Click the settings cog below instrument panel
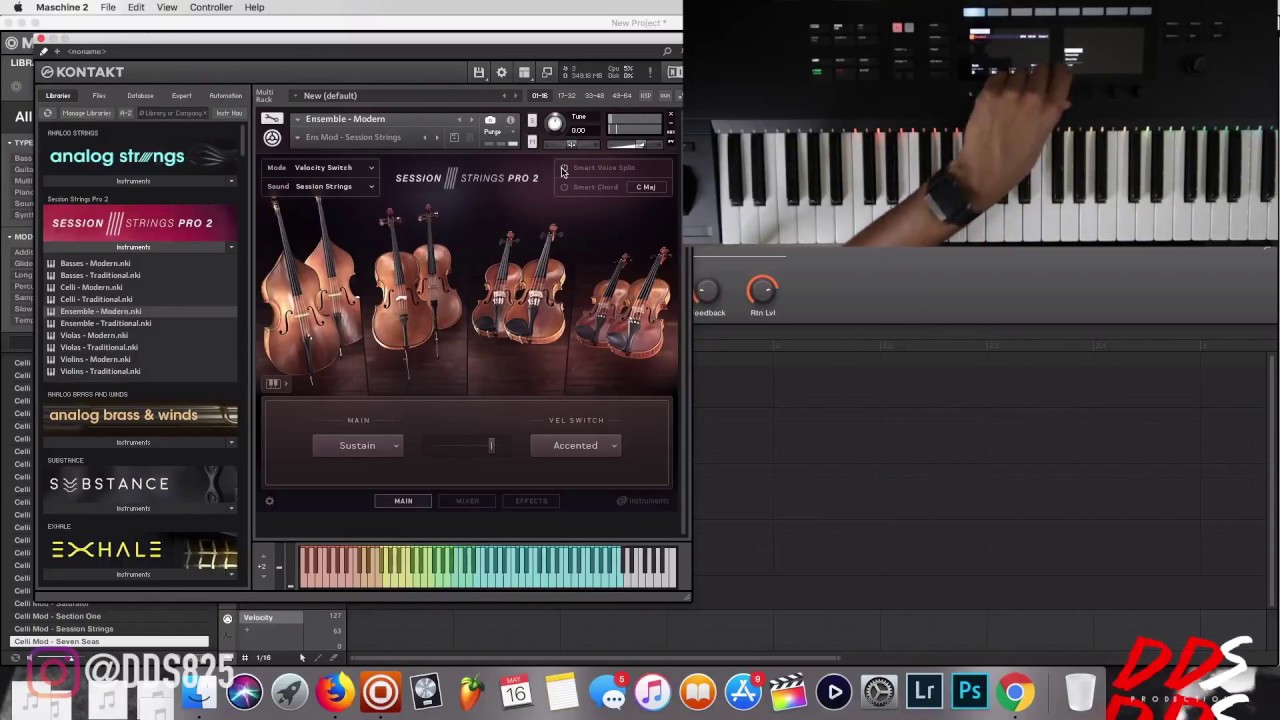The image size is (1280, 720). [269, 501]
